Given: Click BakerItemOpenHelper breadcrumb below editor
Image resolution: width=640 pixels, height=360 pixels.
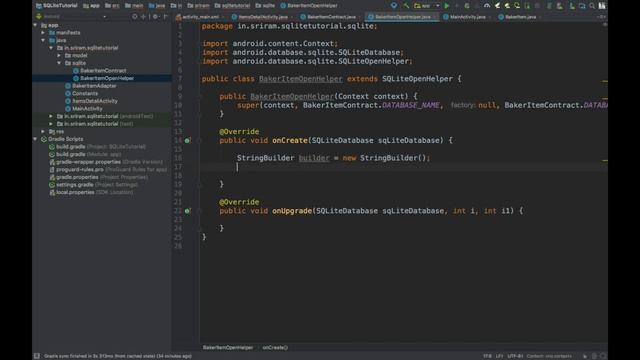Looking at the screenshot, I should click(228, 348).
